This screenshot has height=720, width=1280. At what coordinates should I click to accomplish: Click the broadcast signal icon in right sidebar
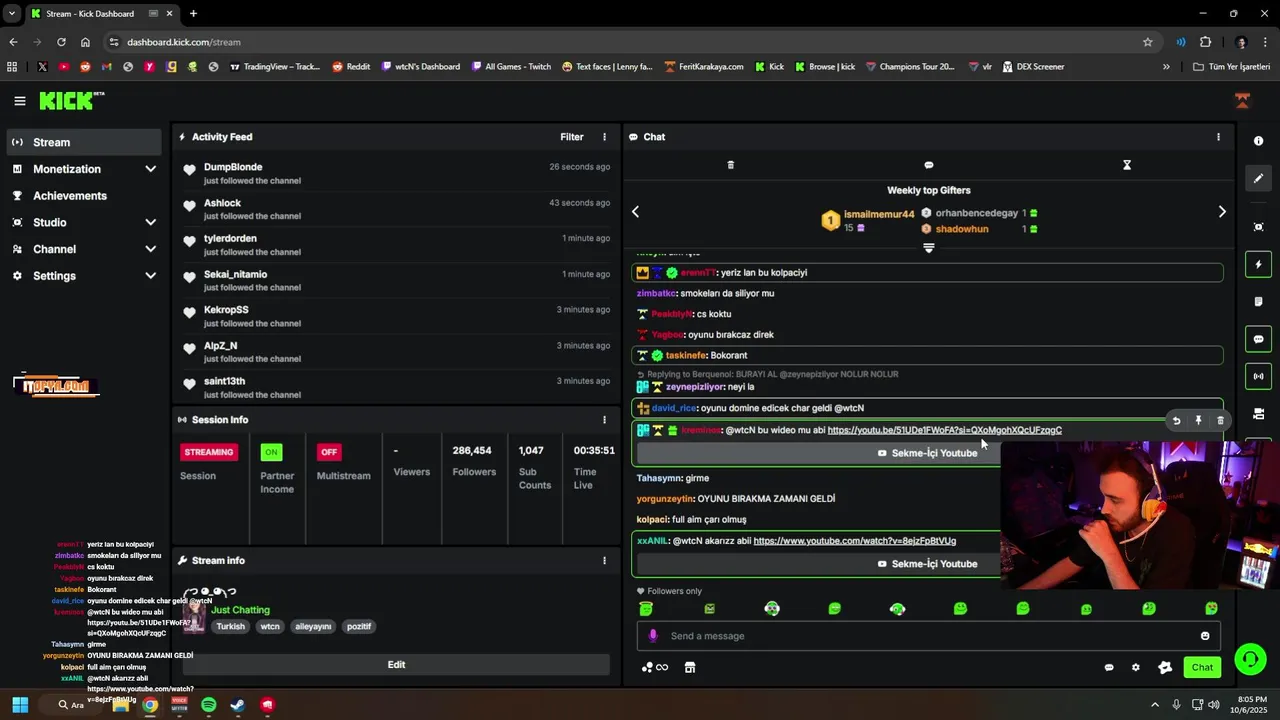click(1258, 376)
